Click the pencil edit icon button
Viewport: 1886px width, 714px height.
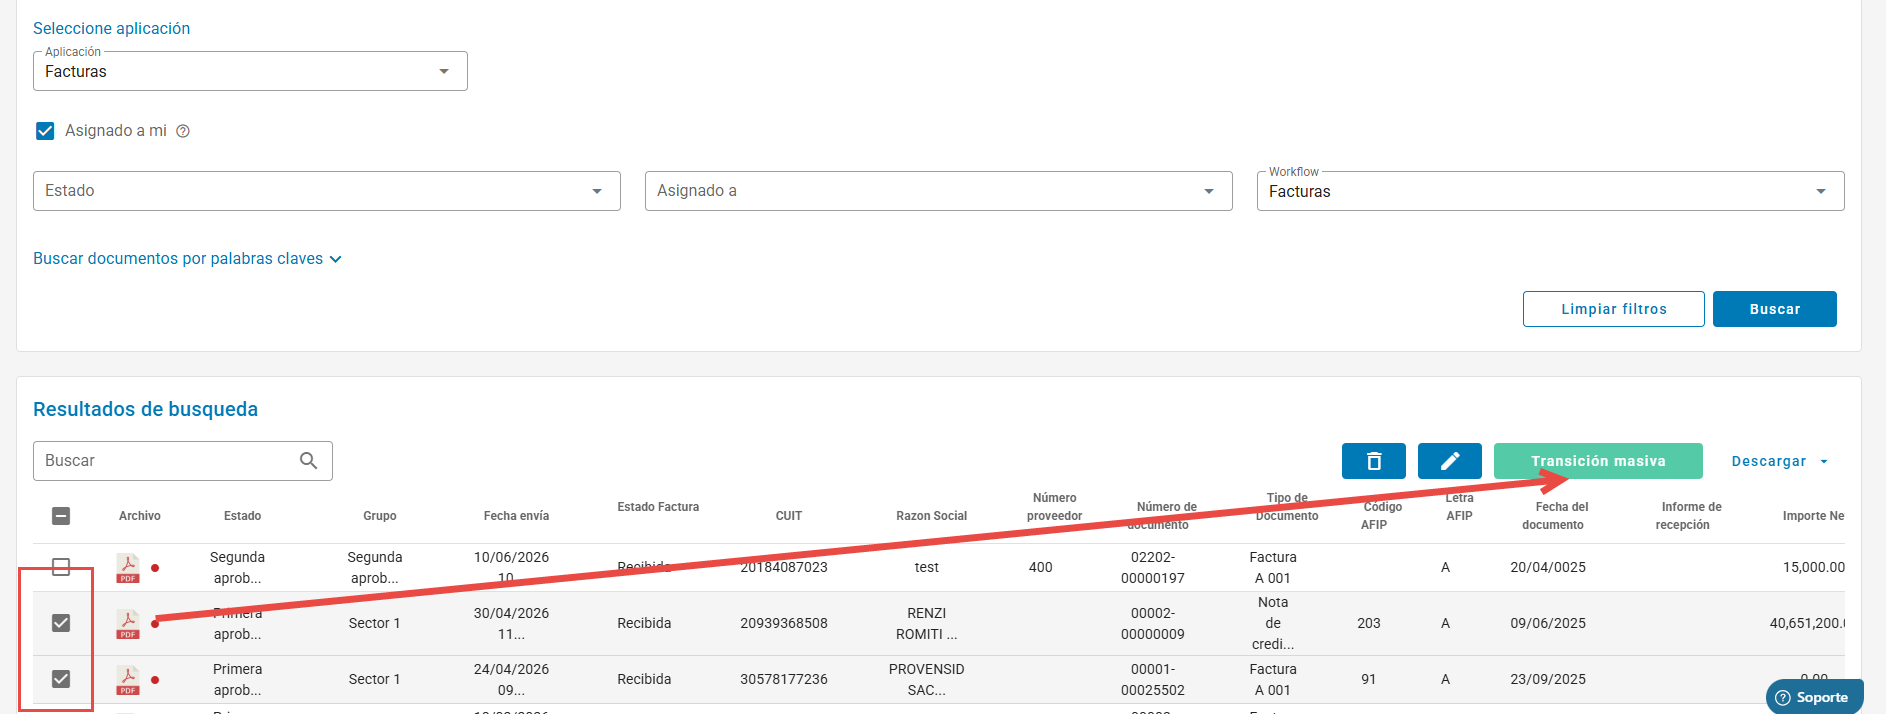1450,461
